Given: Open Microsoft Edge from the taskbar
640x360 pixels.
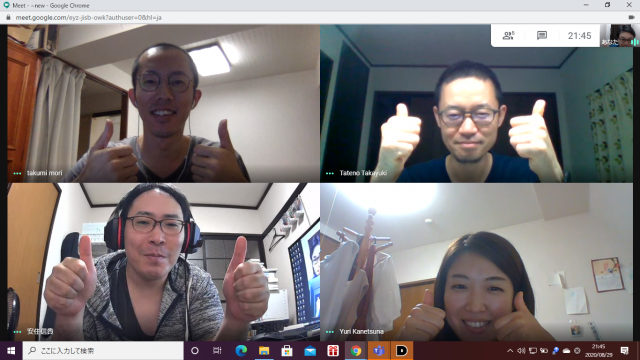Looking at the screenshot, I should coord(241,351).
